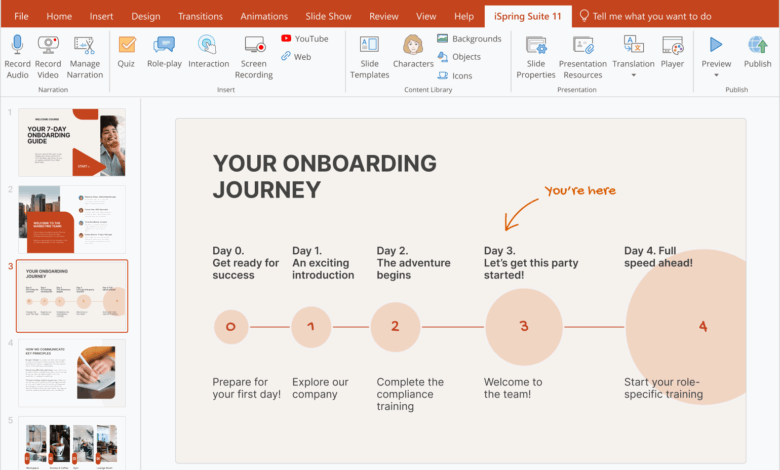Click the Translation icon
The width and height of the screenshot is (780, 470).
pos(633,45)
